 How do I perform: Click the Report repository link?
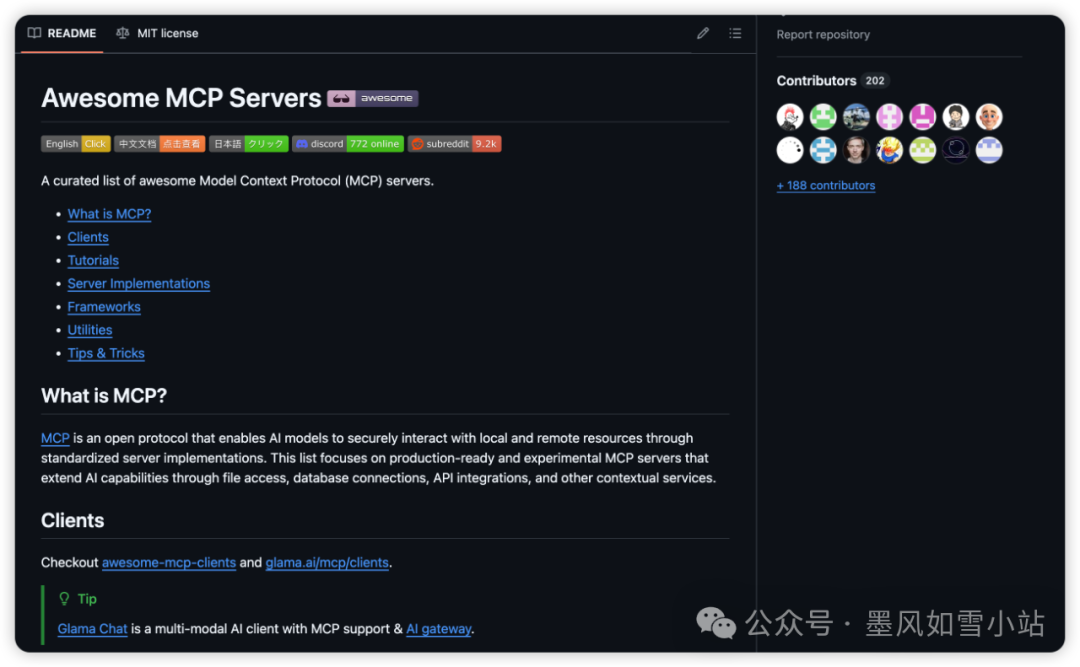click(823, 34)
